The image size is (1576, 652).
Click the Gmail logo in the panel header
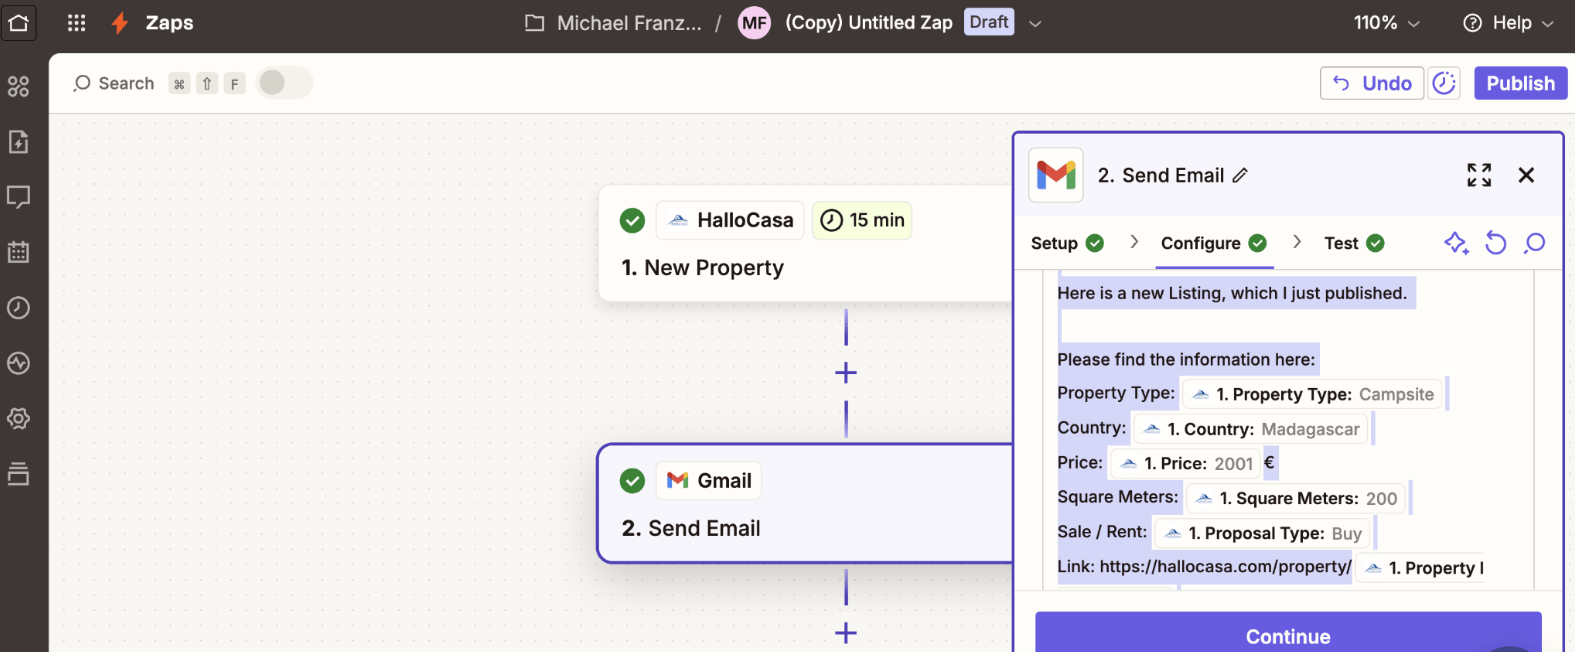coord(1056,175)
